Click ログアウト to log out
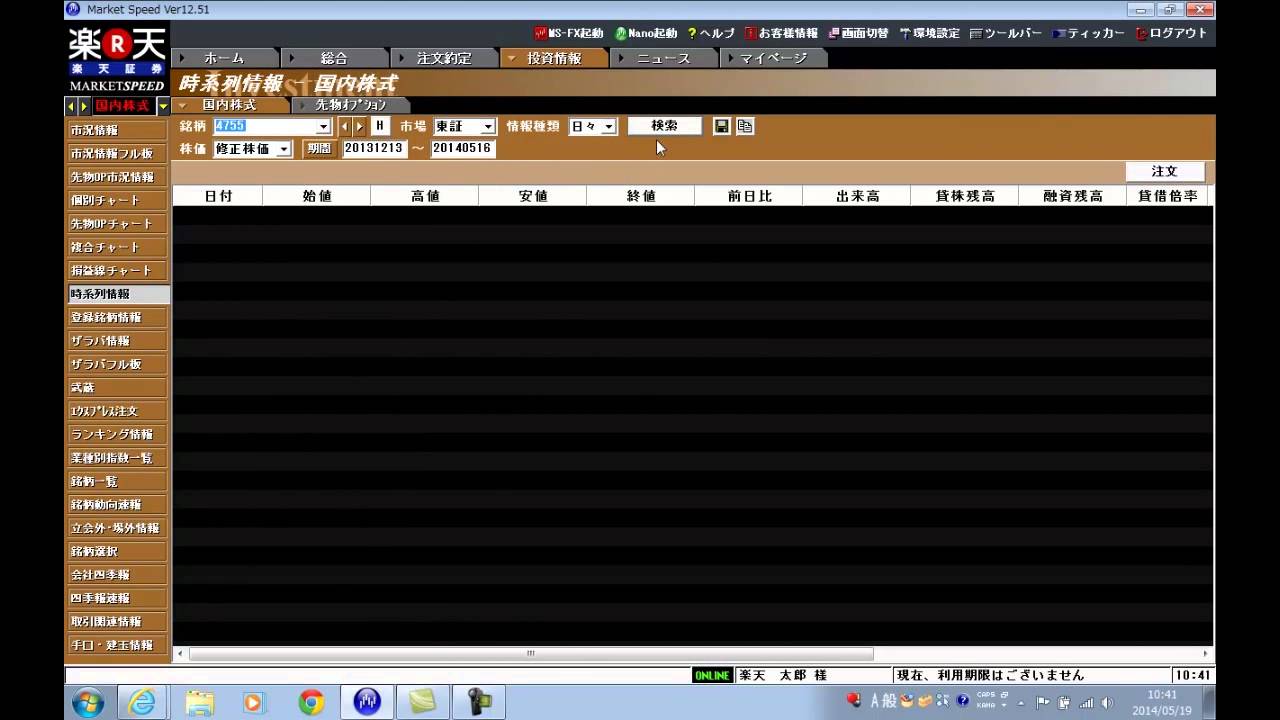The width and height of the screenshot is (1280, 720). (1171, 33)
